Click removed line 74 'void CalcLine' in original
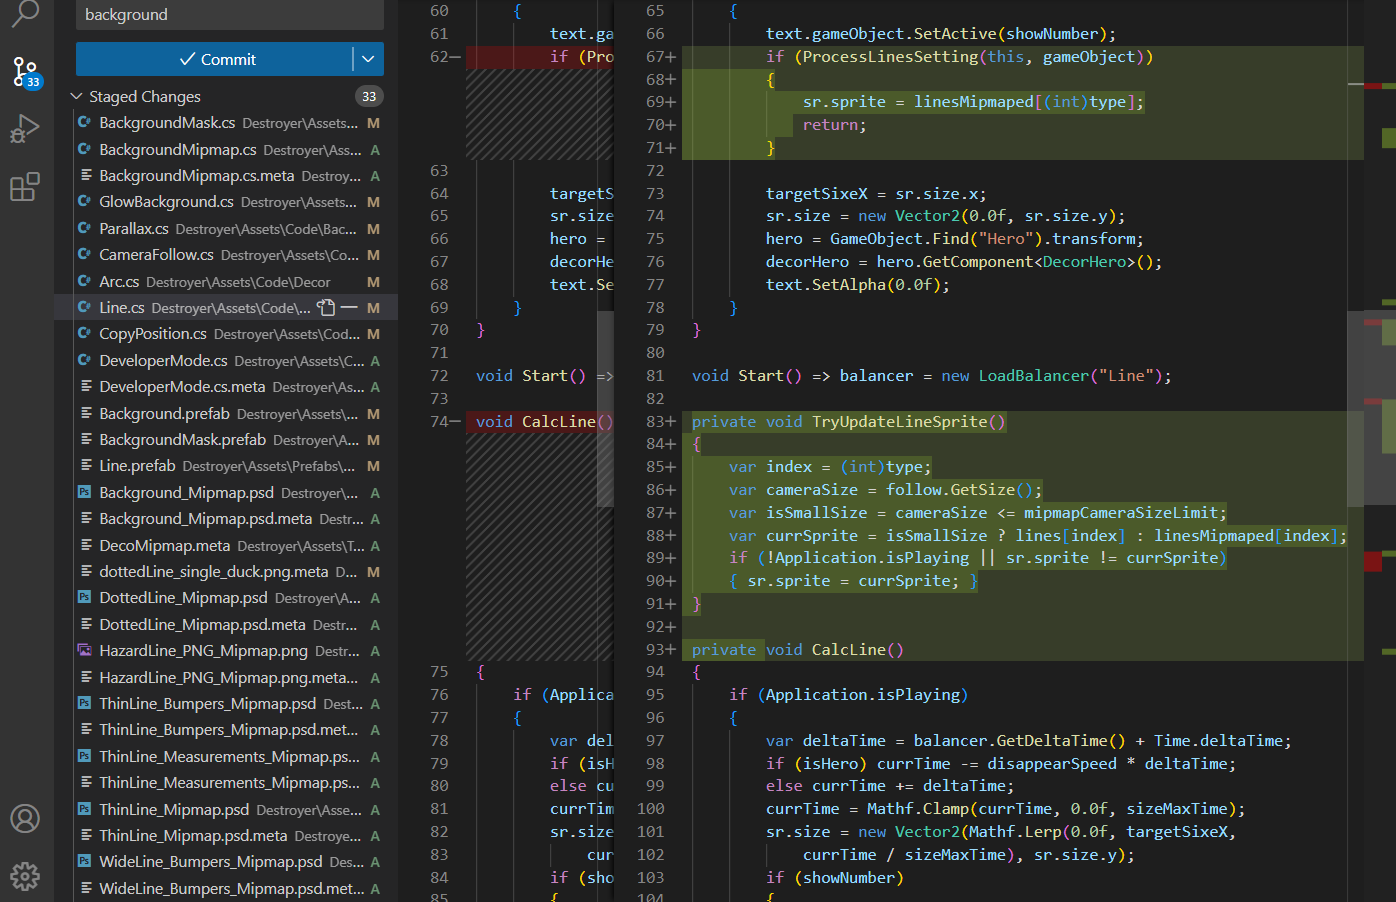Screen dimensions: 1396x902 540,422
